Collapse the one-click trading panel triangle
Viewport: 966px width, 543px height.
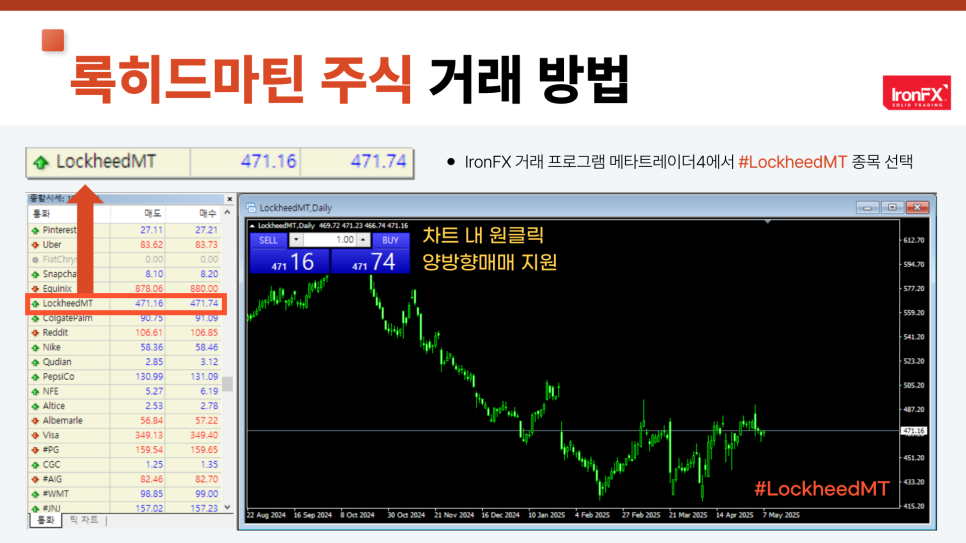tap(252, 226)
